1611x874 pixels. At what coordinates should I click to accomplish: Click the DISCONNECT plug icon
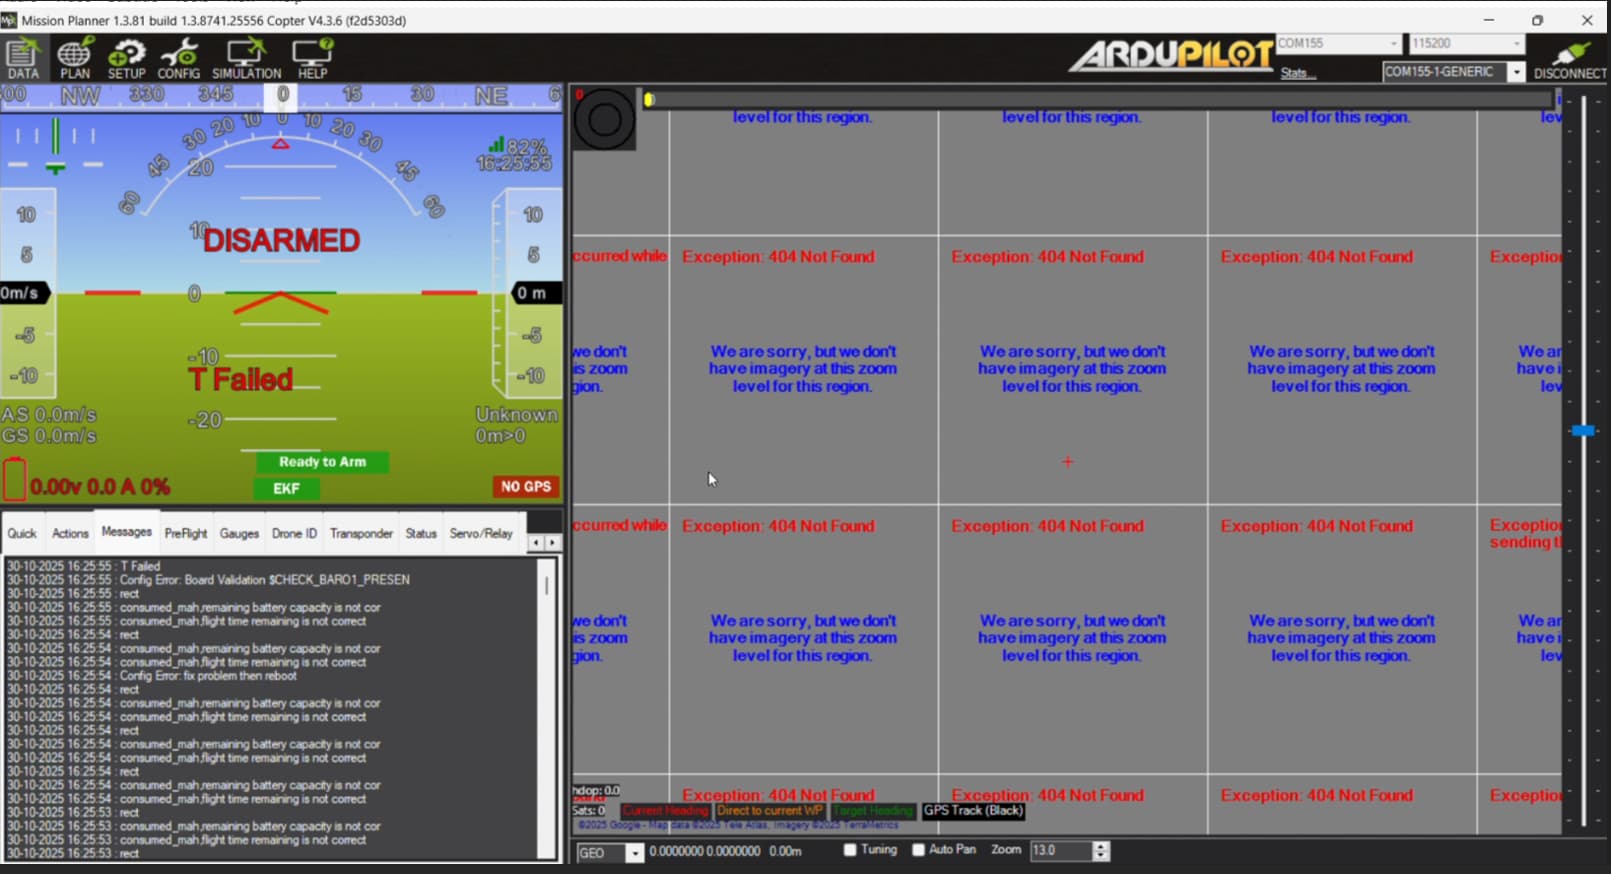[x=1570, y=54]
